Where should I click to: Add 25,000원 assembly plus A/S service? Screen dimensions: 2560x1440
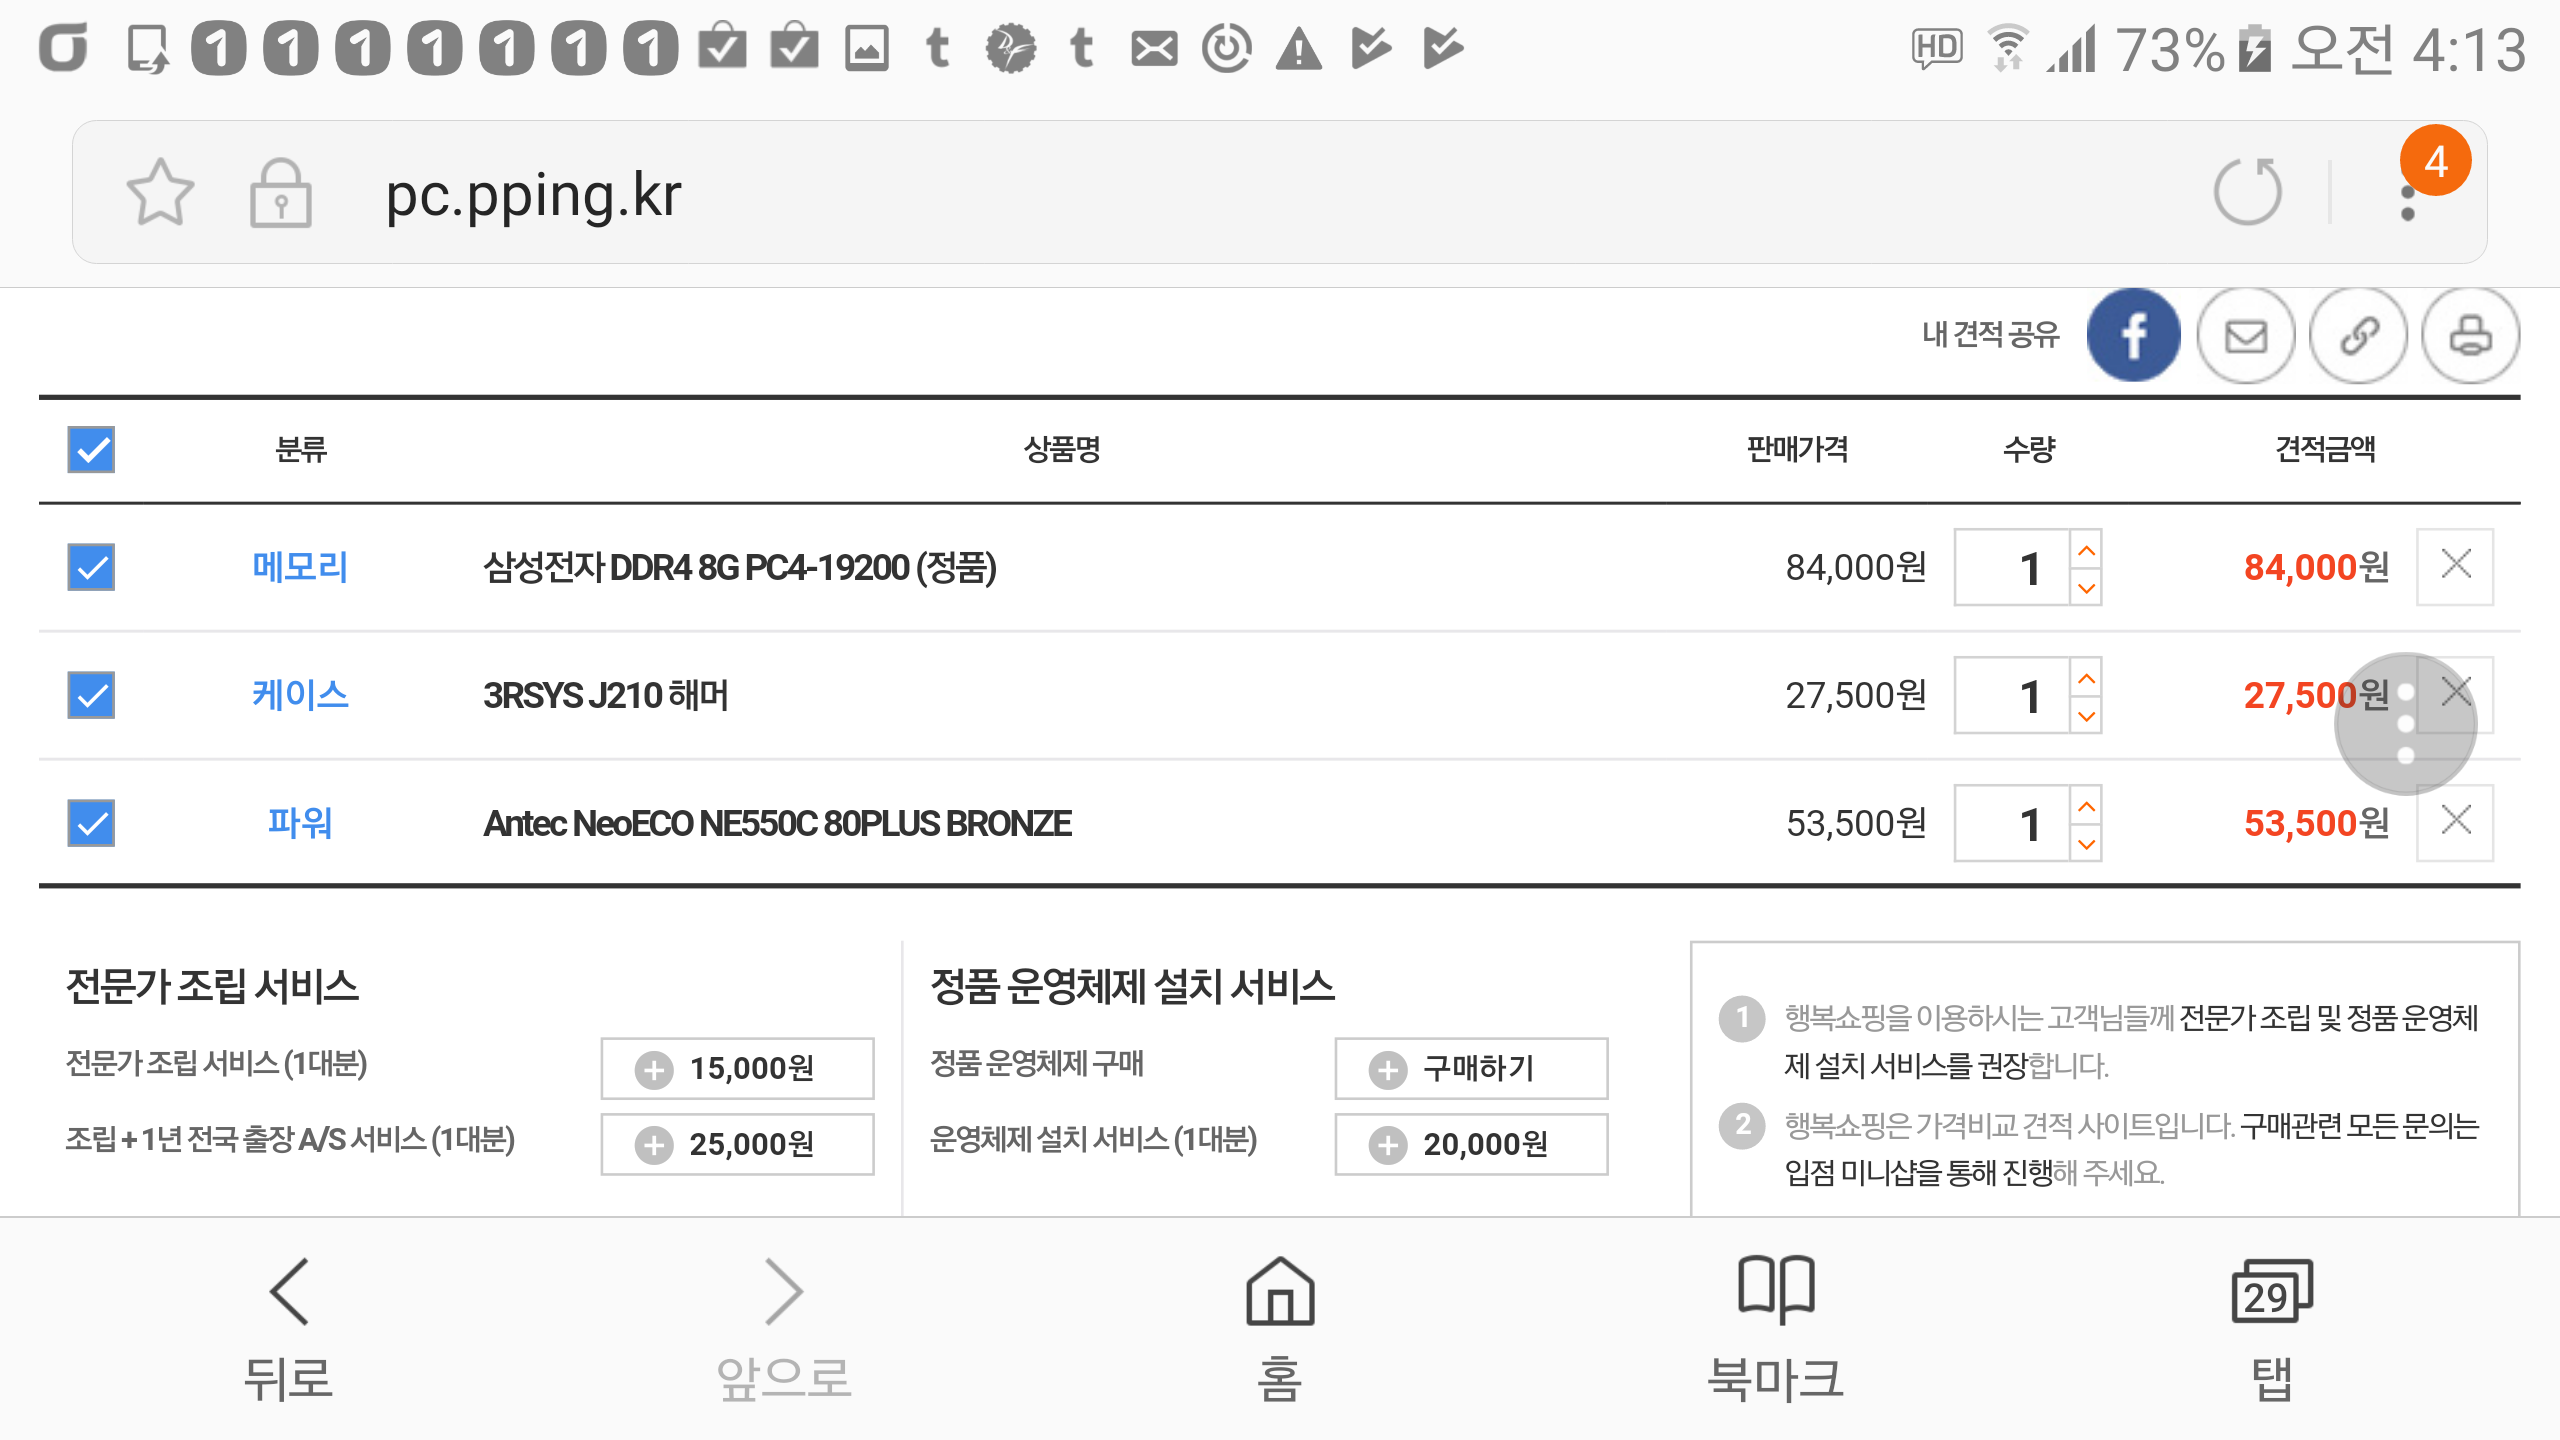(737, 1144)
